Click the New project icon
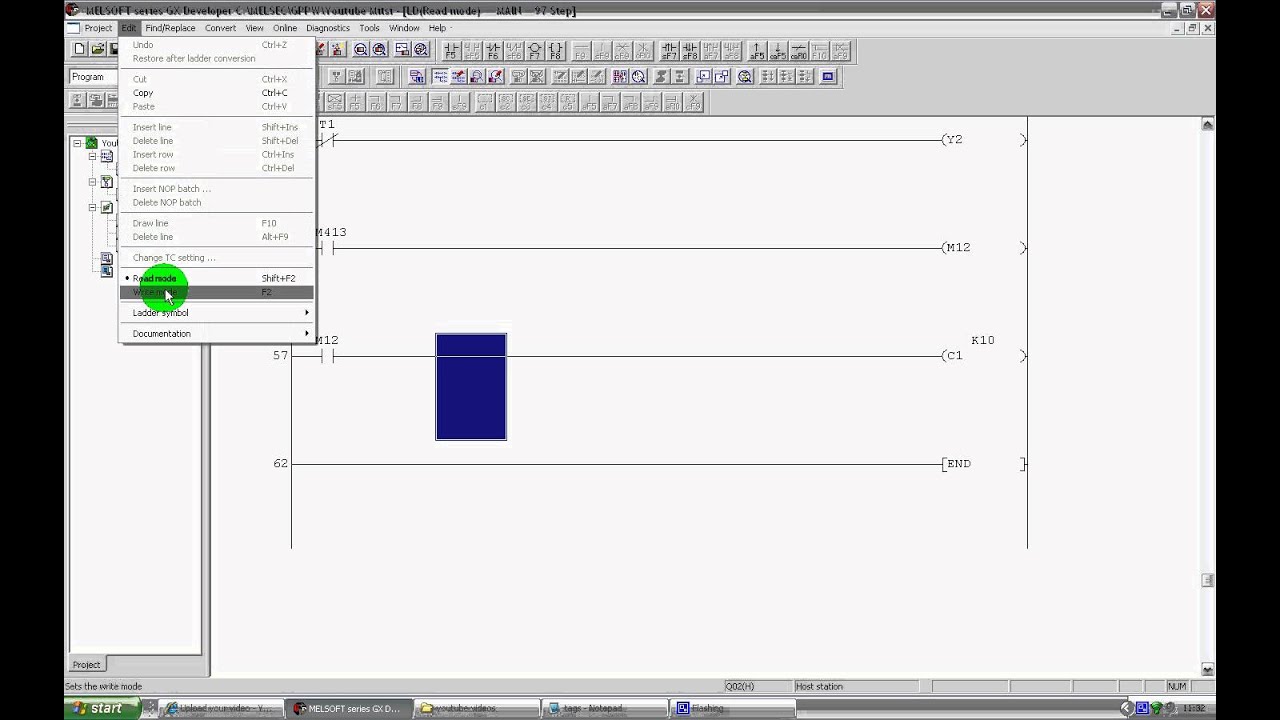 click(x=79, y=49)
